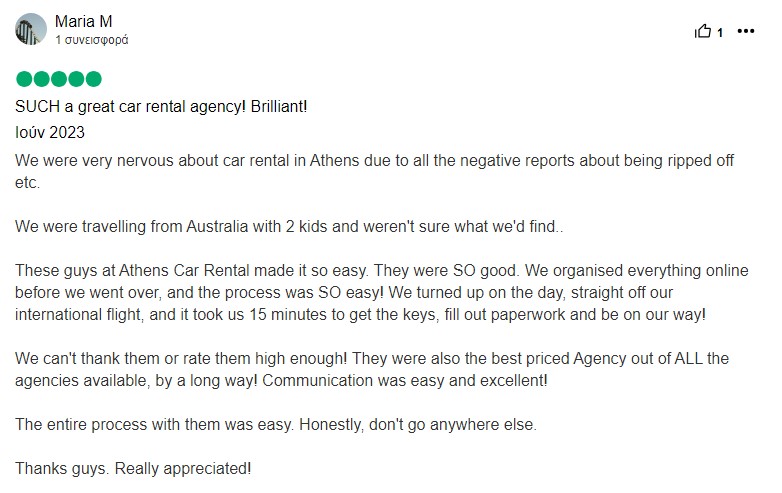Click the first green rating bubble
The image size is (782, 493).
24,79
